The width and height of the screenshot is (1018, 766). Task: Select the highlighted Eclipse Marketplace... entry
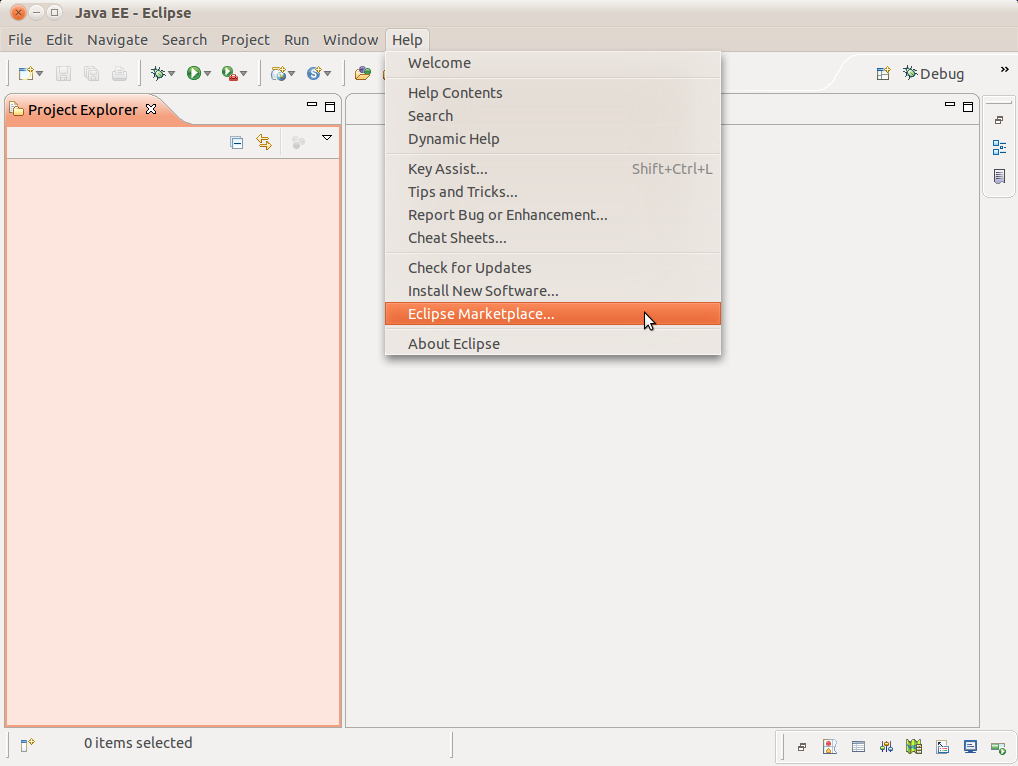coord(552,314)
